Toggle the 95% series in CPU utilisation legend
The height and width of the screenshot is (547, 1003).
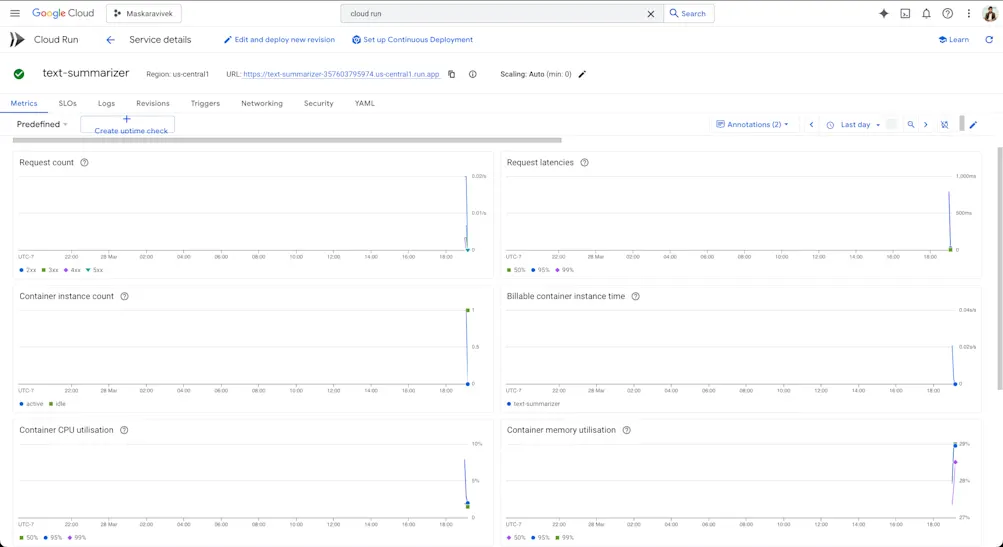point(53,537)
